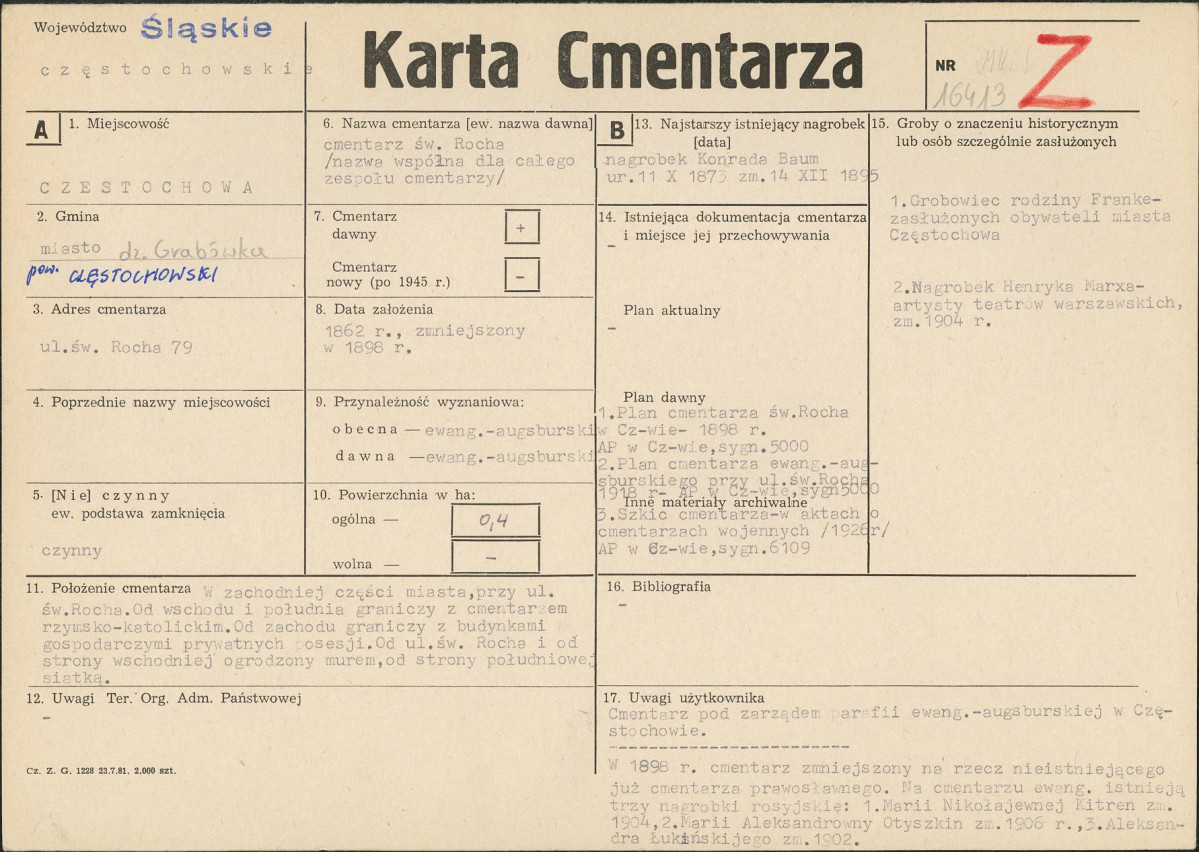Click the blue handwritten 'pow. CZĘSTOCHOWSKI'
1199x852 pixels.
tap(122, 275)
